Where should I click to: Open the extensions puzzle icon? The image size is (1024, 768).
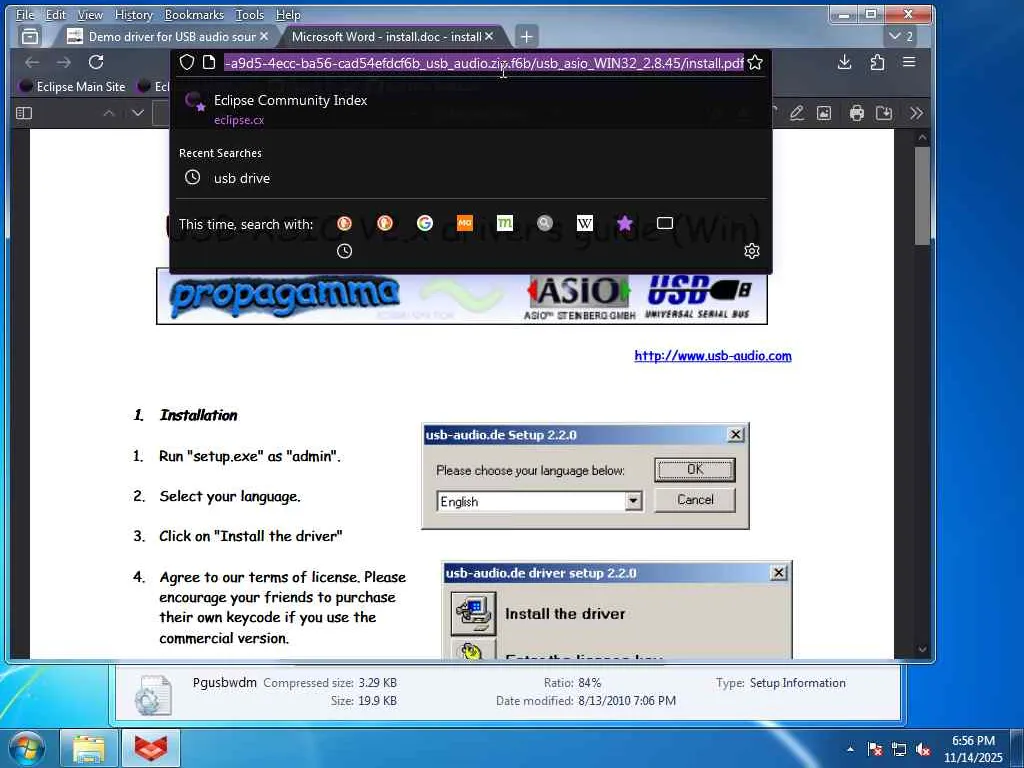(x=877, y=62)
